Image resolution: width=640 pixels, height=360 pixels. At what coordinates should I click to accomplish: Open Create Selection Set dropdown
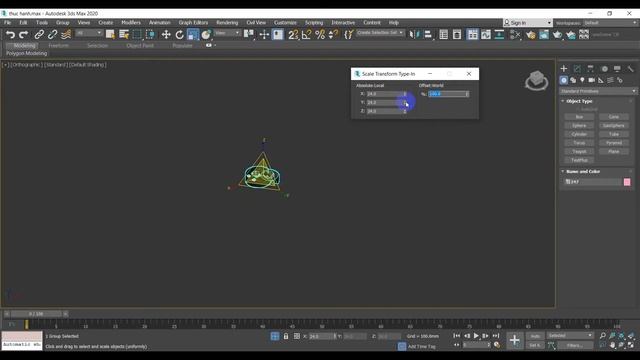(x=380, y=33)
